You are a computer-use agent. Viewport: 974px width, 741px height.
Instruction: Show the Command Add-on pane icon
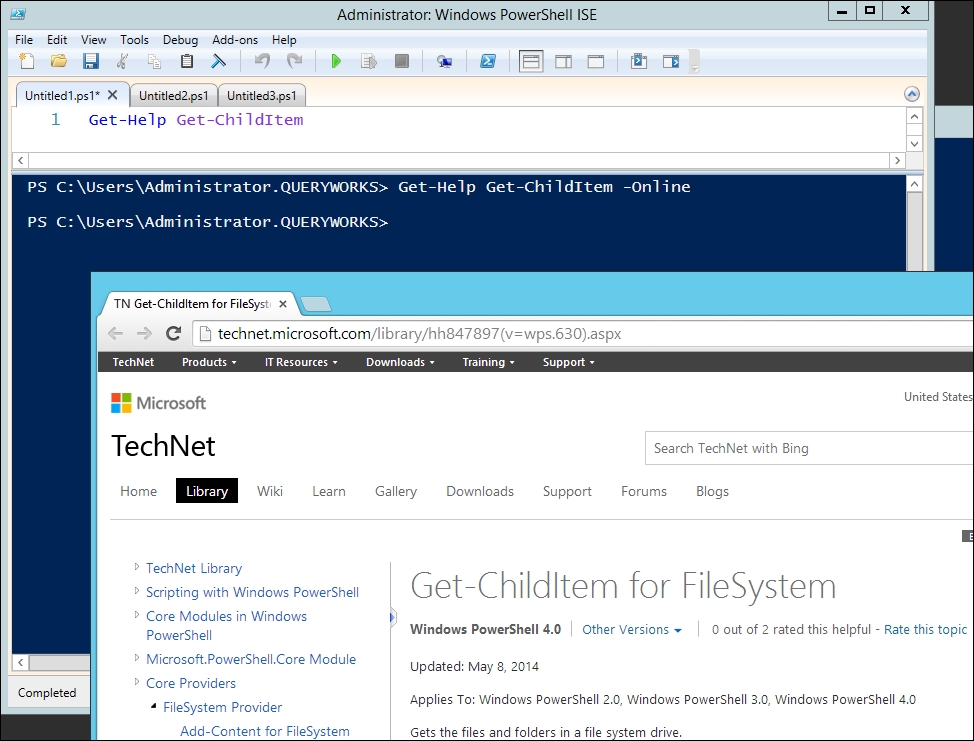(x=671, y=61)
